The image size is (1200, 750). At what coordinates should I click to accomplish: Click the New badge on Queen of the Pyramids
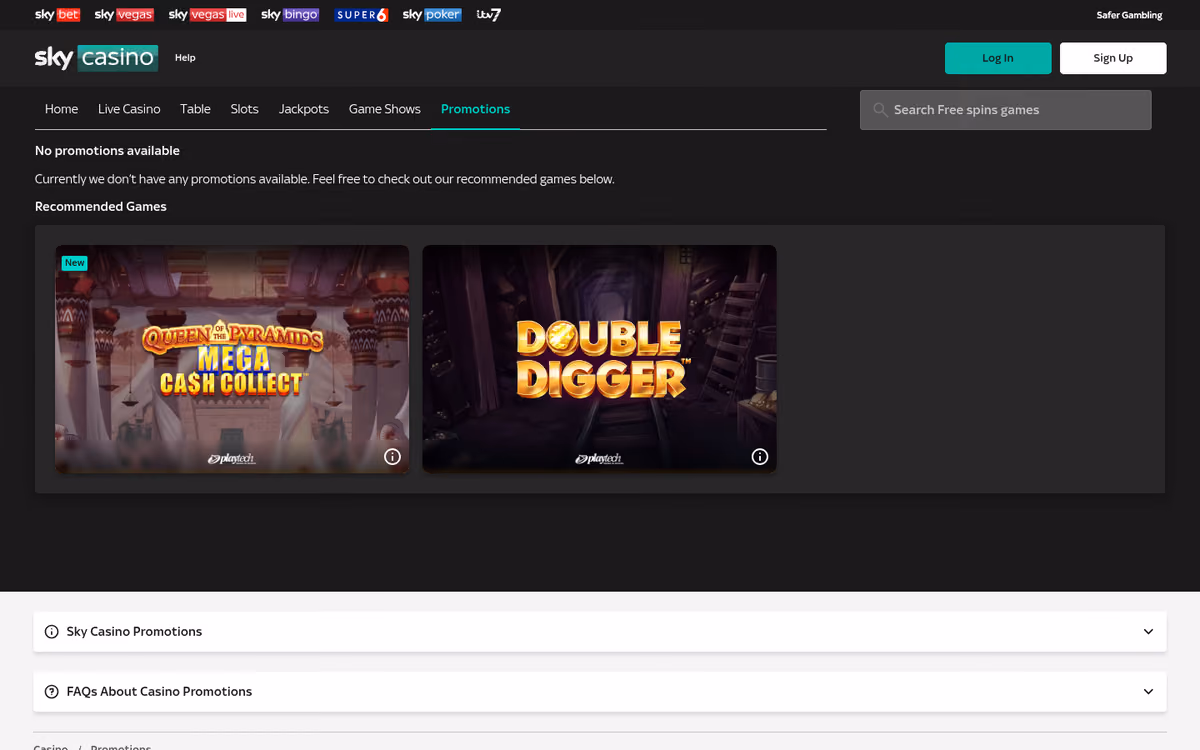(75, 263)
